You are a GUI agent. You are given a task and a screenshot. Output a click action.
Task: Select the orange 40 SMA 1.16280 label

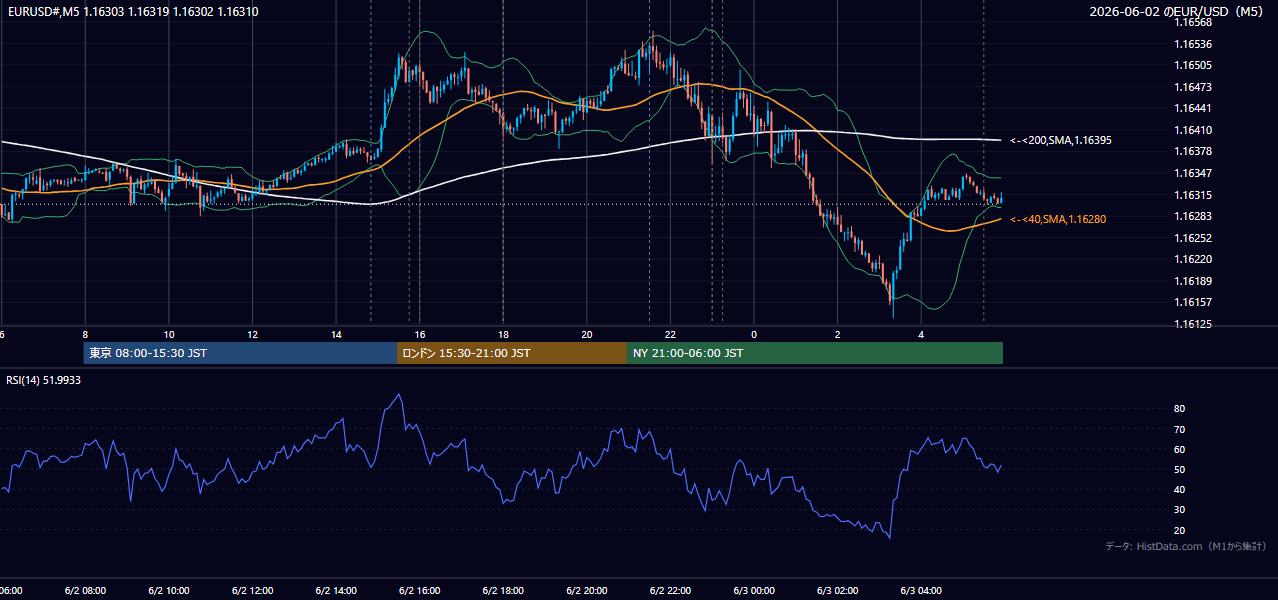[1058, 219]
